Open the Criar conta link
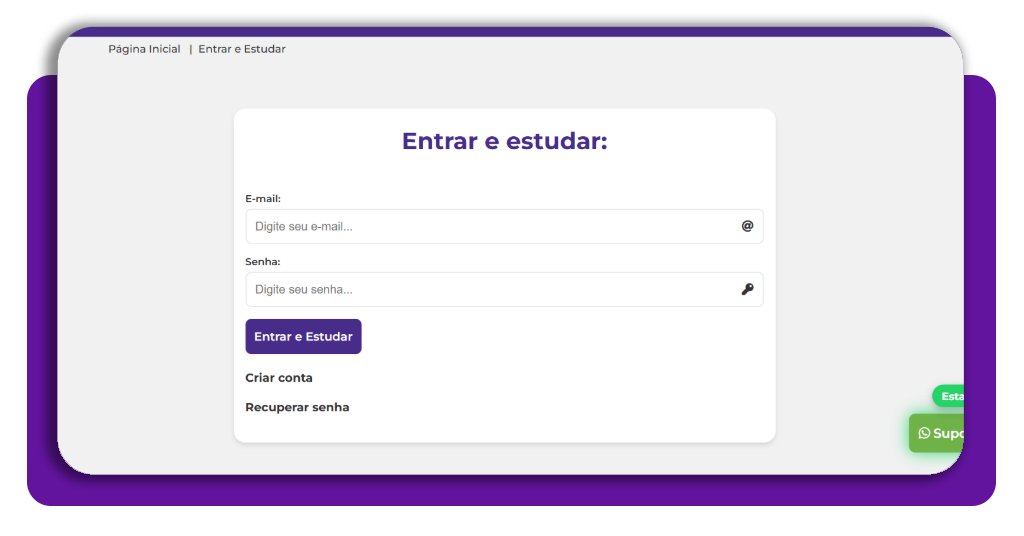The width and height of the screenshot is (1024, 536). [279, 378]
